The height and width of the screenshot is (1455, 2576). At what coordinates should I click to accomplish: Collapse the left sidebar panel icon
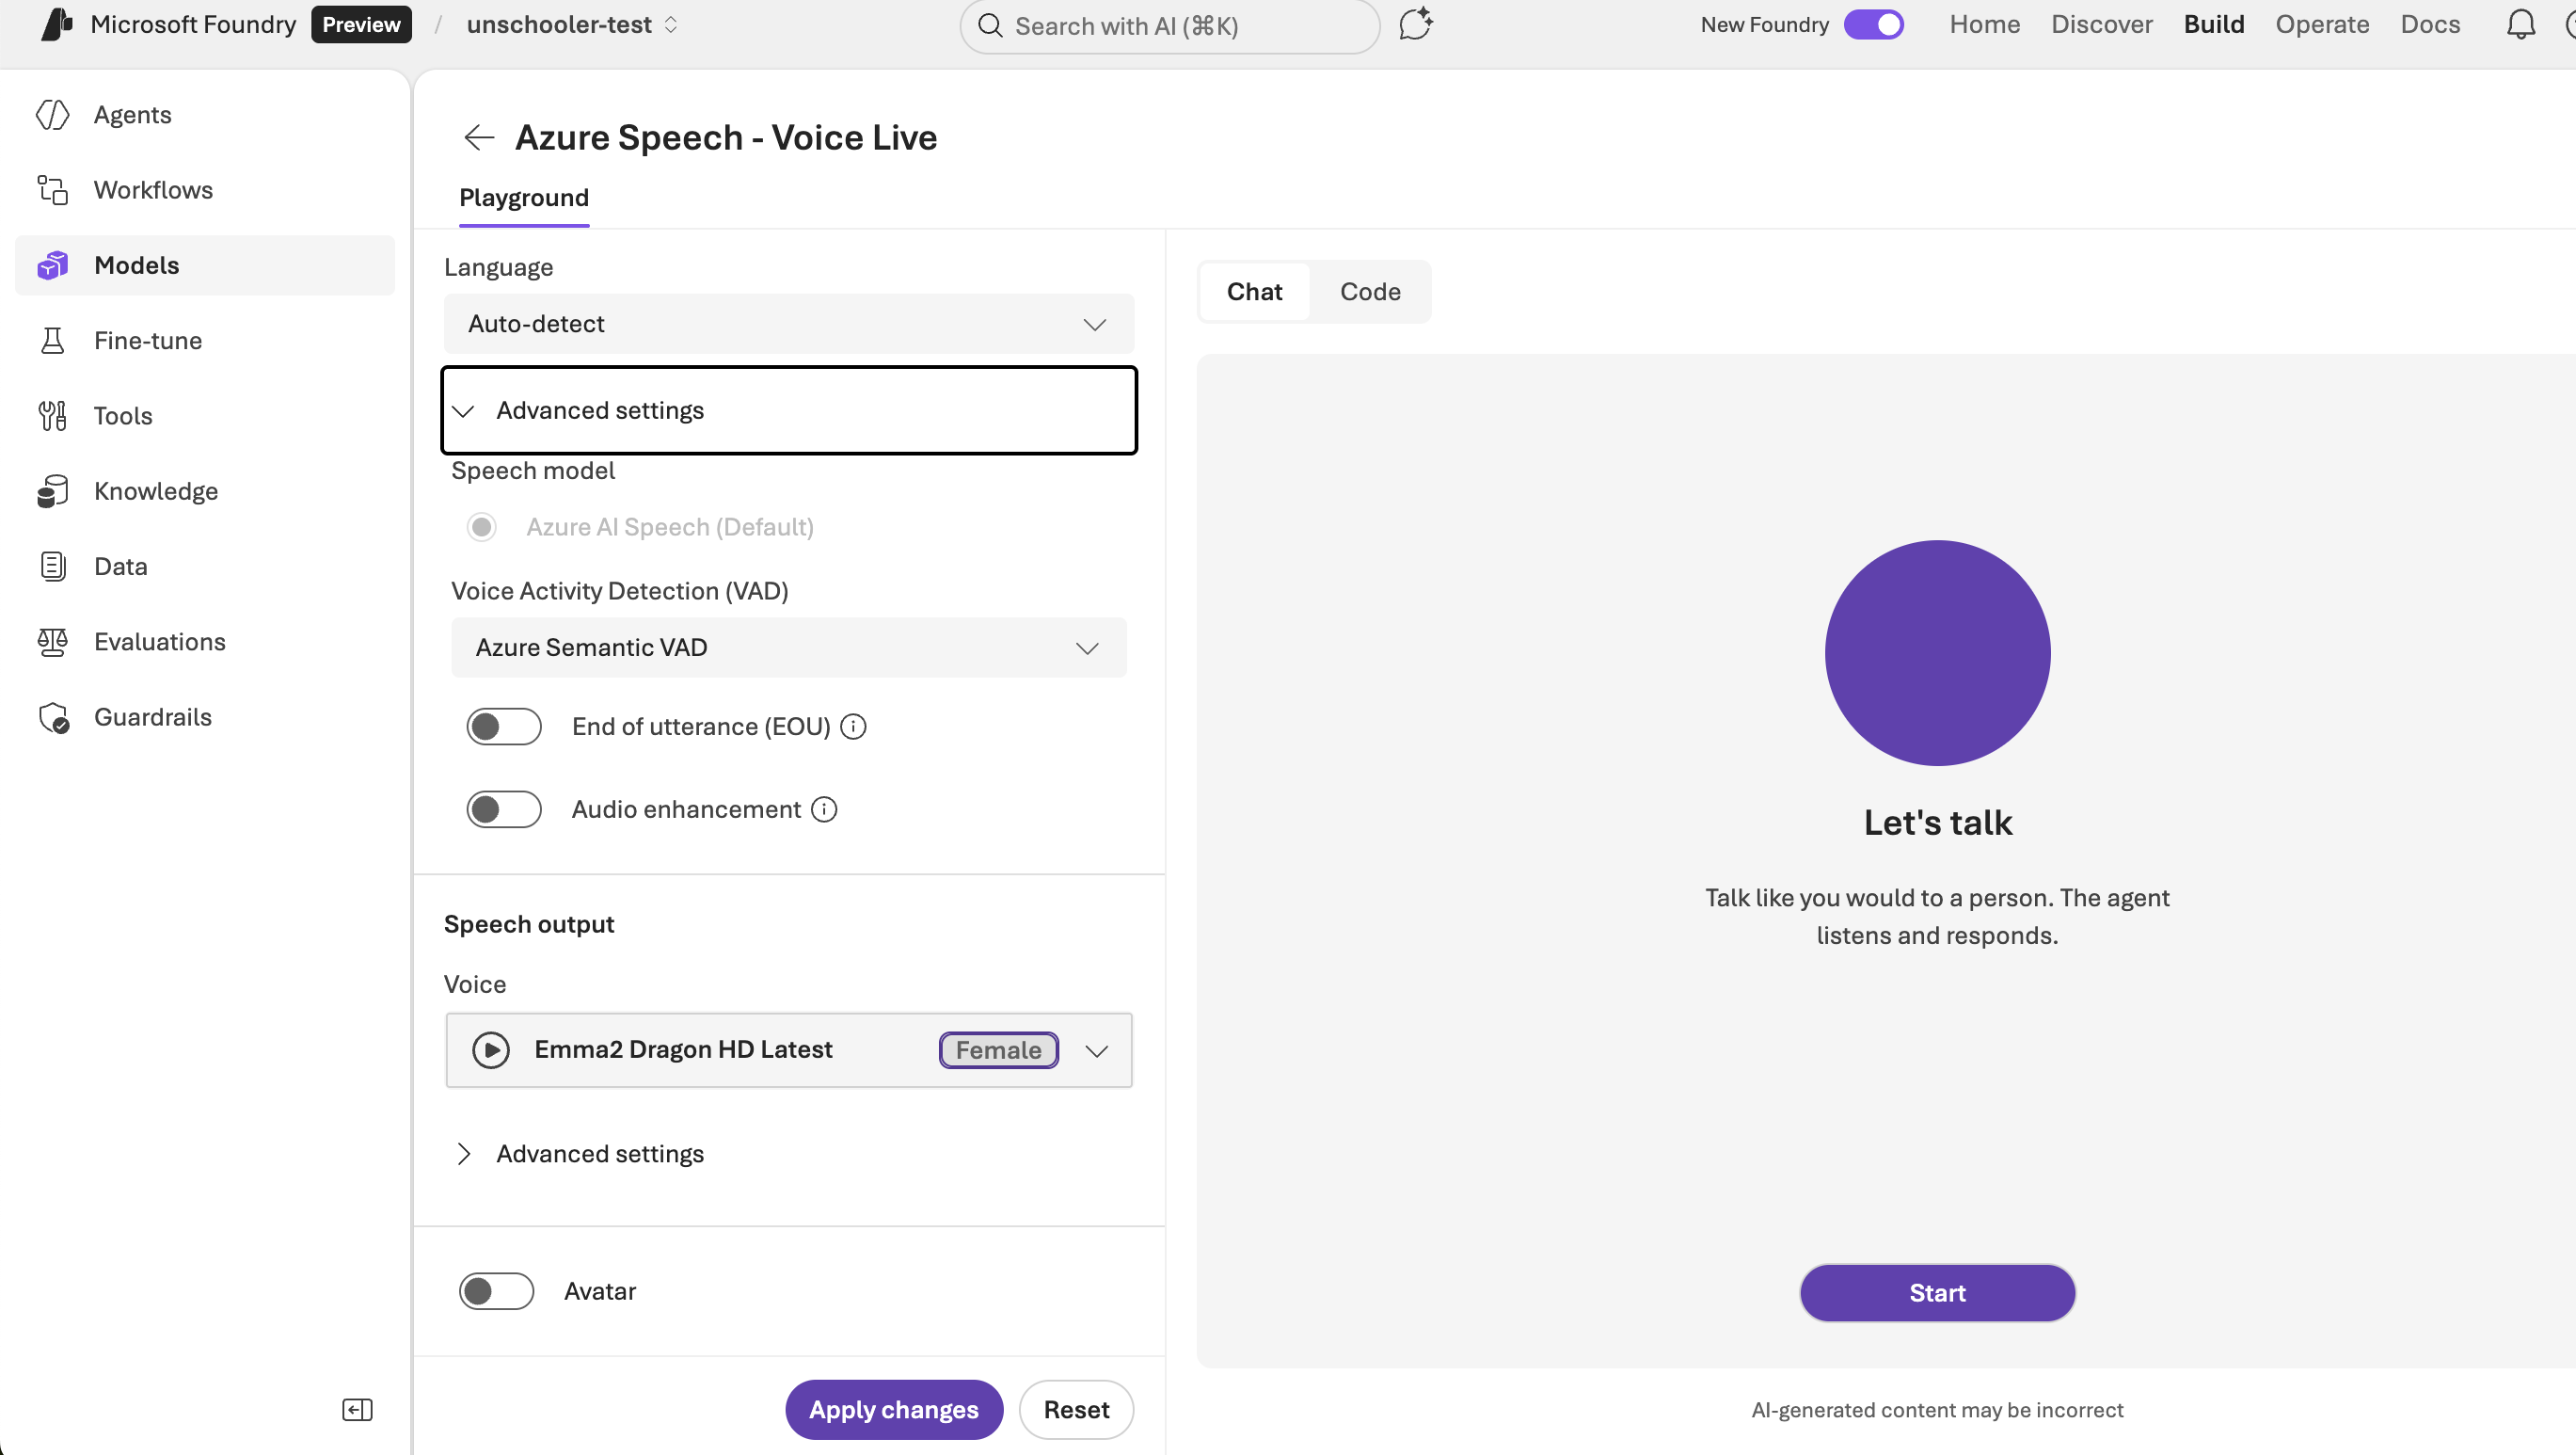(357, 1409)
